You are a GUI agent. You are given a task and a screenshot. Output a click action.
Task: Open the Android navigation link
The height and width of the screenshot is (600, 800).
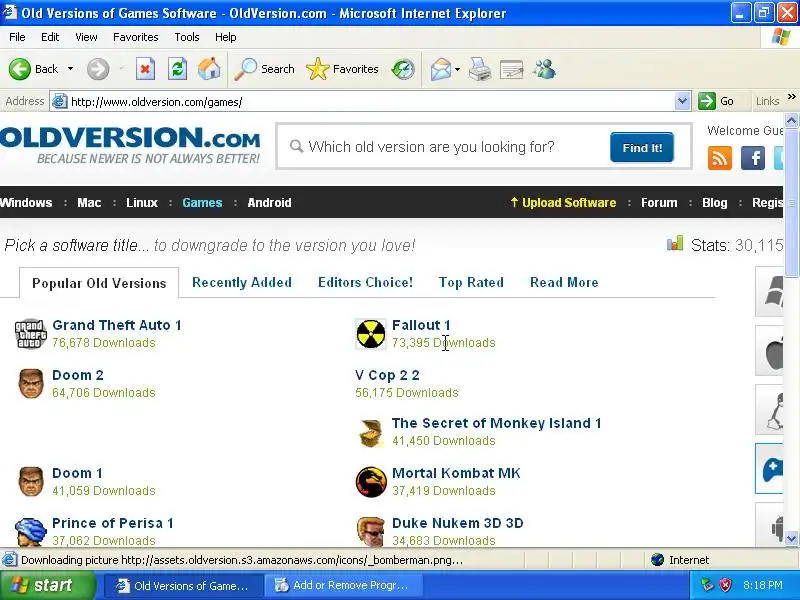coord(269,203)
